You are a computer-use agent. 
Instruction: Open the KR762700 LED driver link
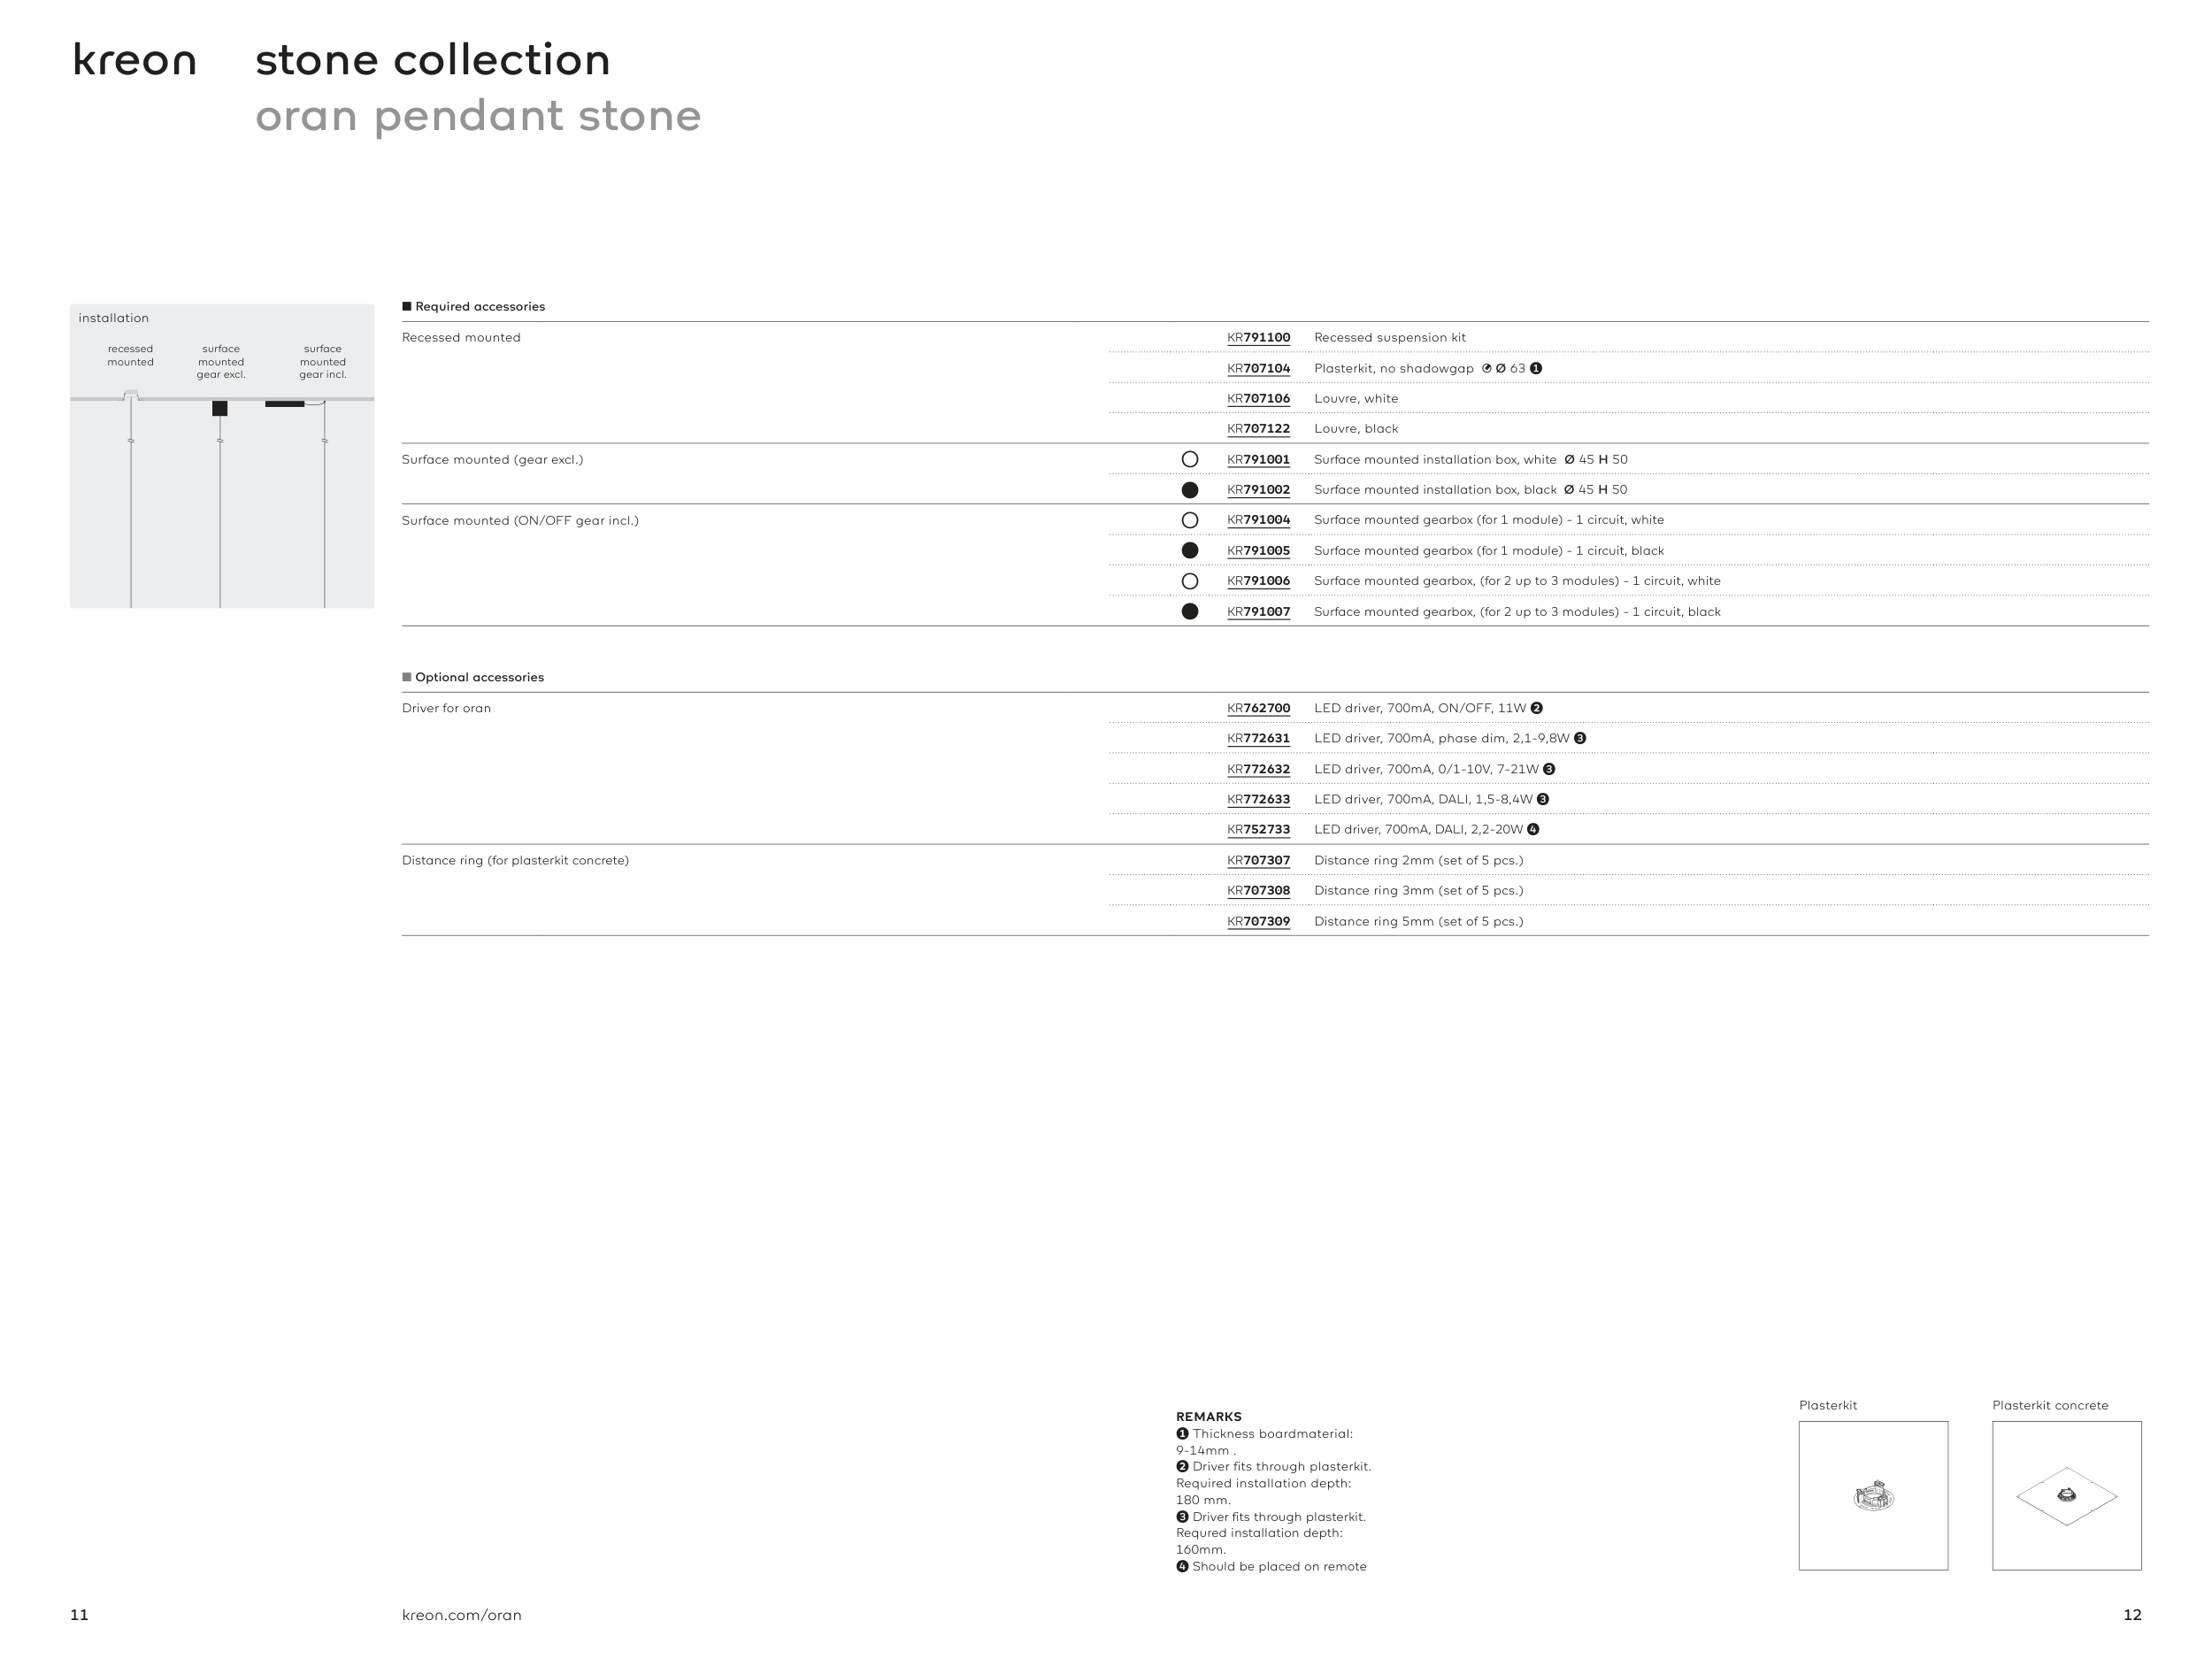[x=1258, y=709]
